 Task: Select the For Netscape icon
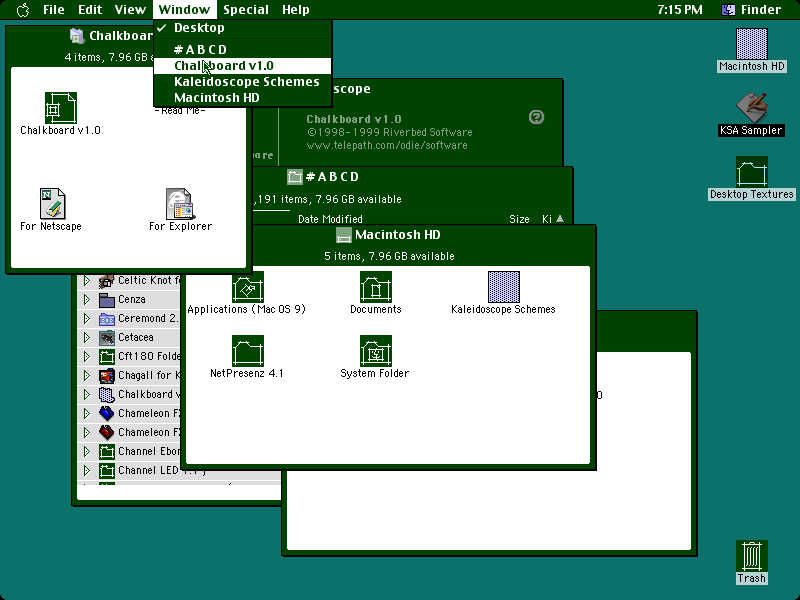[x=52, y=204]
